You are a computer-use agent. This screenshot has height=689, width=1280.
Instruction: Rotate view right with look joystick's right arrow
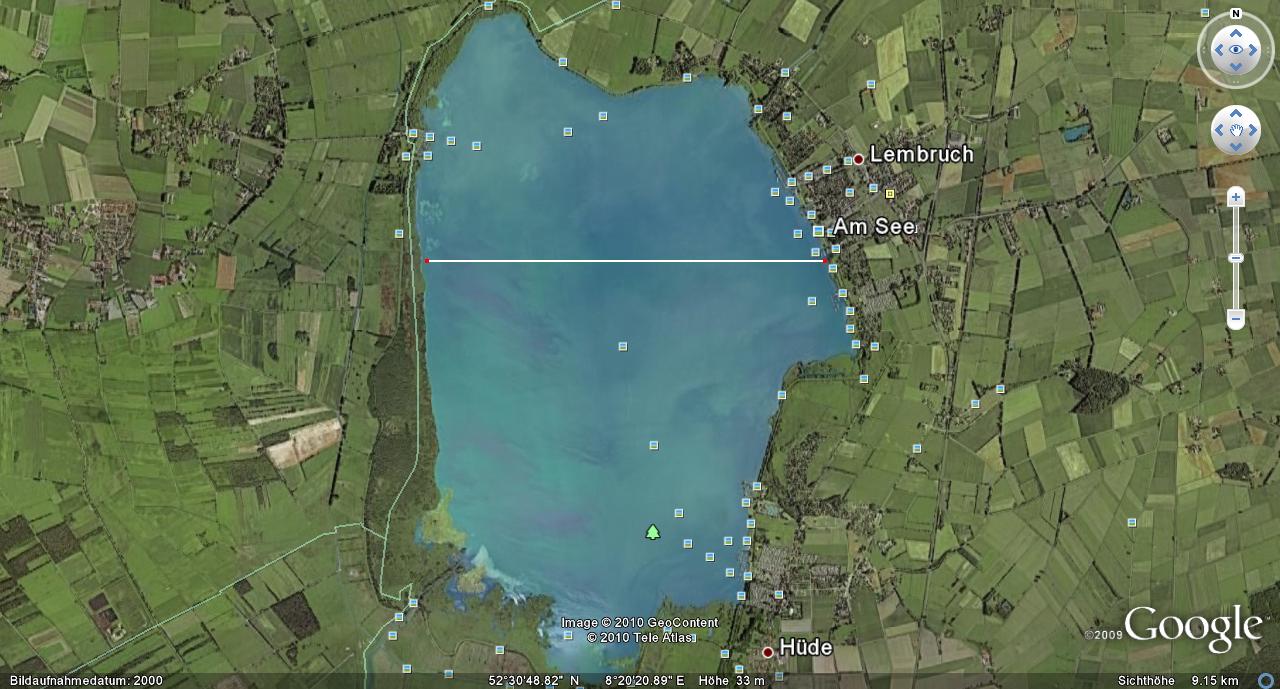1254,49
